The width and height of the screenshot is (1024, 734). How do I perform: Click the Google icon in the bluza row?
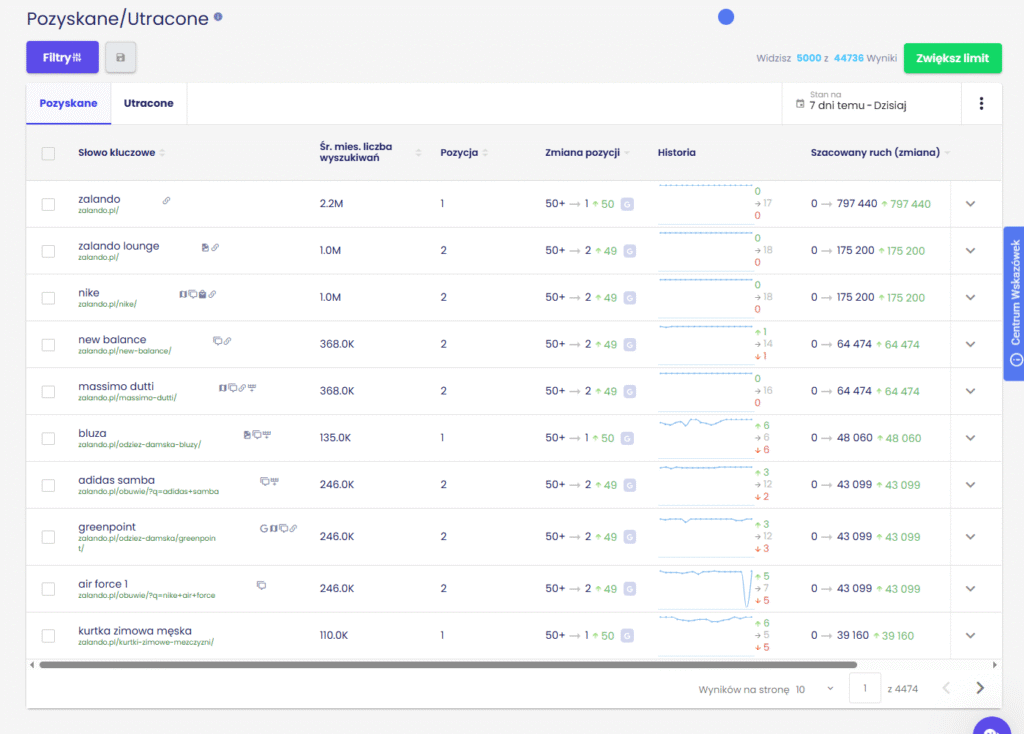(x=627, y=438)
